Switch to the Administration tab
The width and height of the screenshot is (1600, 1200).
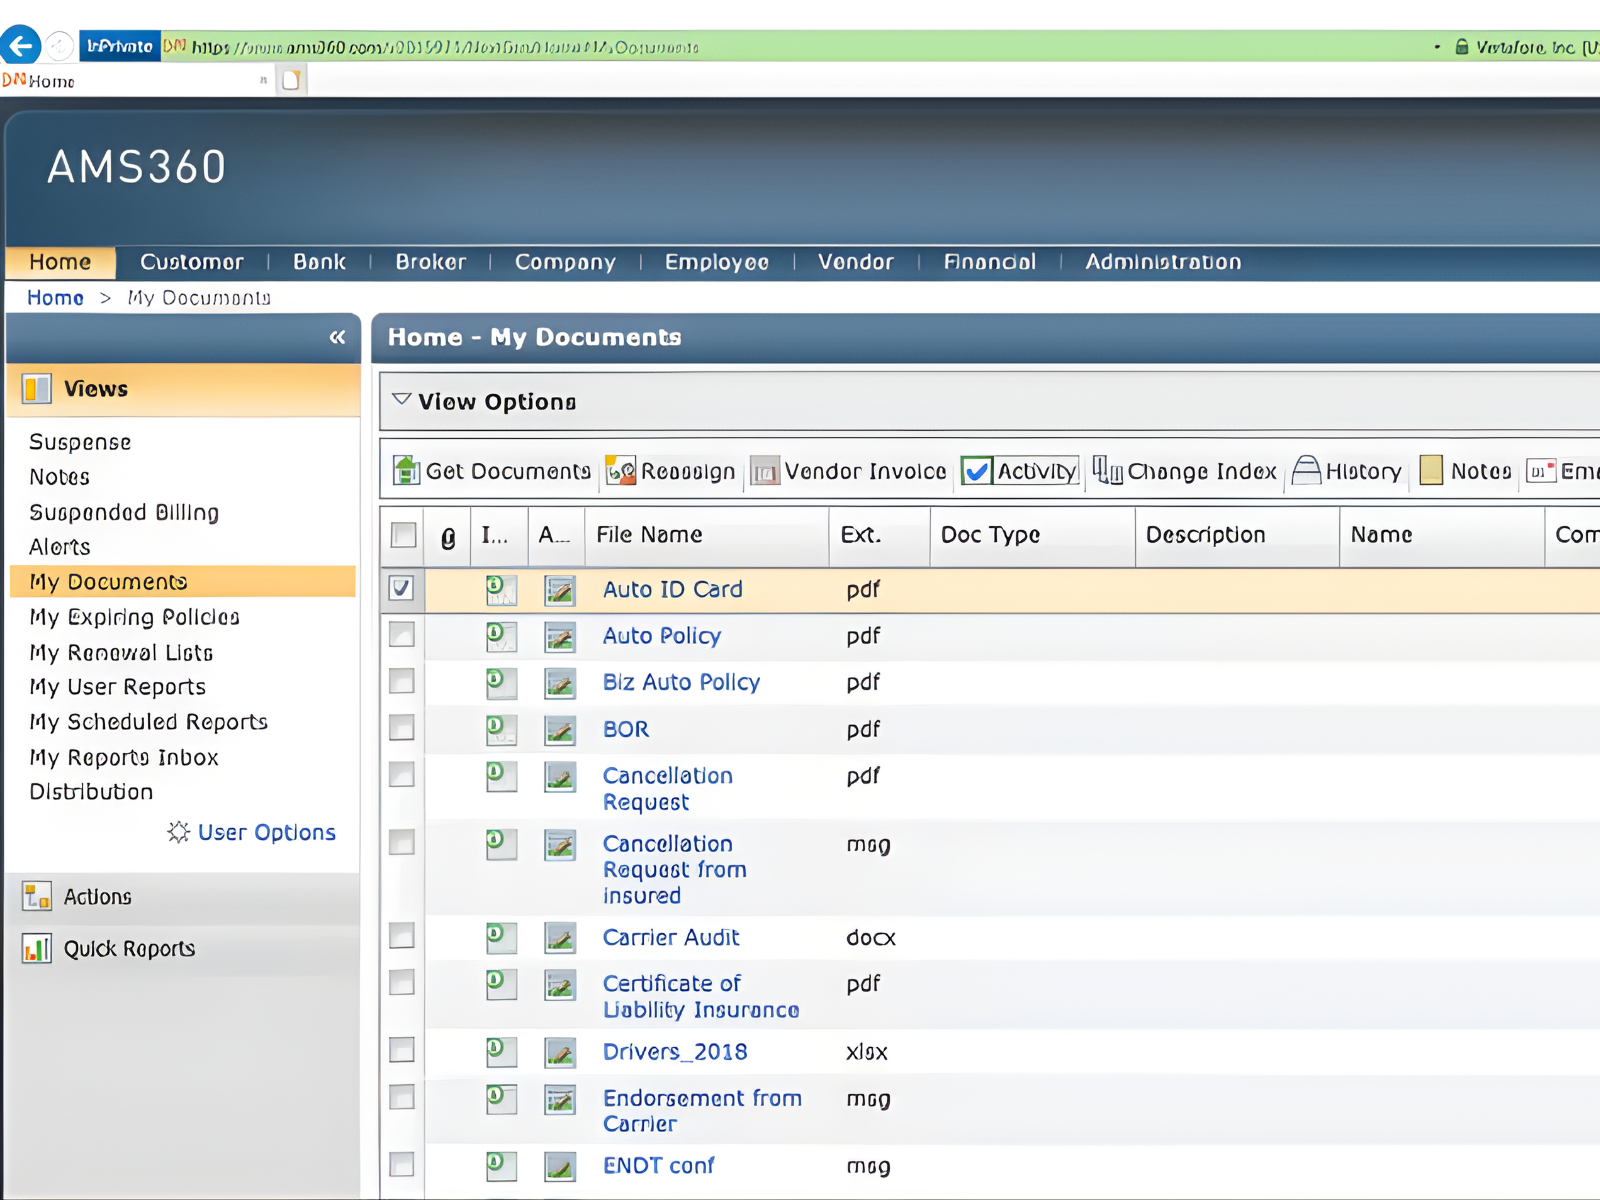[1163, 262]
